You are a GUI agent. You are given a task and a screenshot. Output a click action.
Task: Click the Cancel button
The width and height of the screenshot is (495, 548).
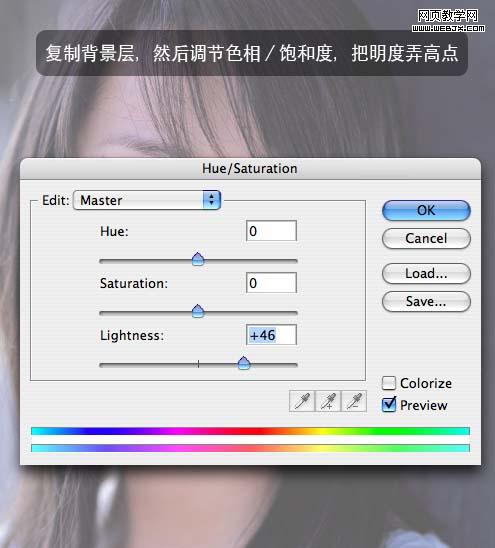tap(426, 238)
